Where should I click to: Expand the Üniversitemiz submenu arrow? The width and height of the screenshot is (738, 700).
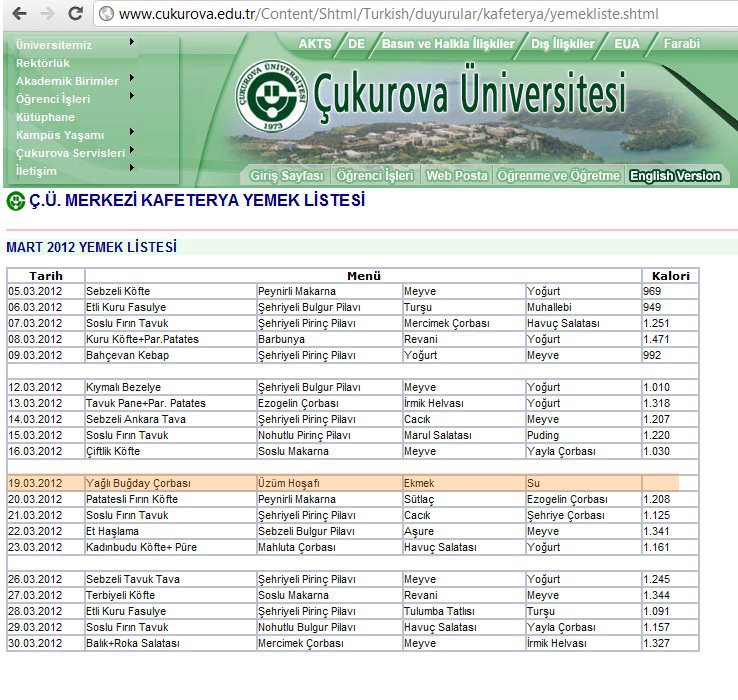coord(132,42)
